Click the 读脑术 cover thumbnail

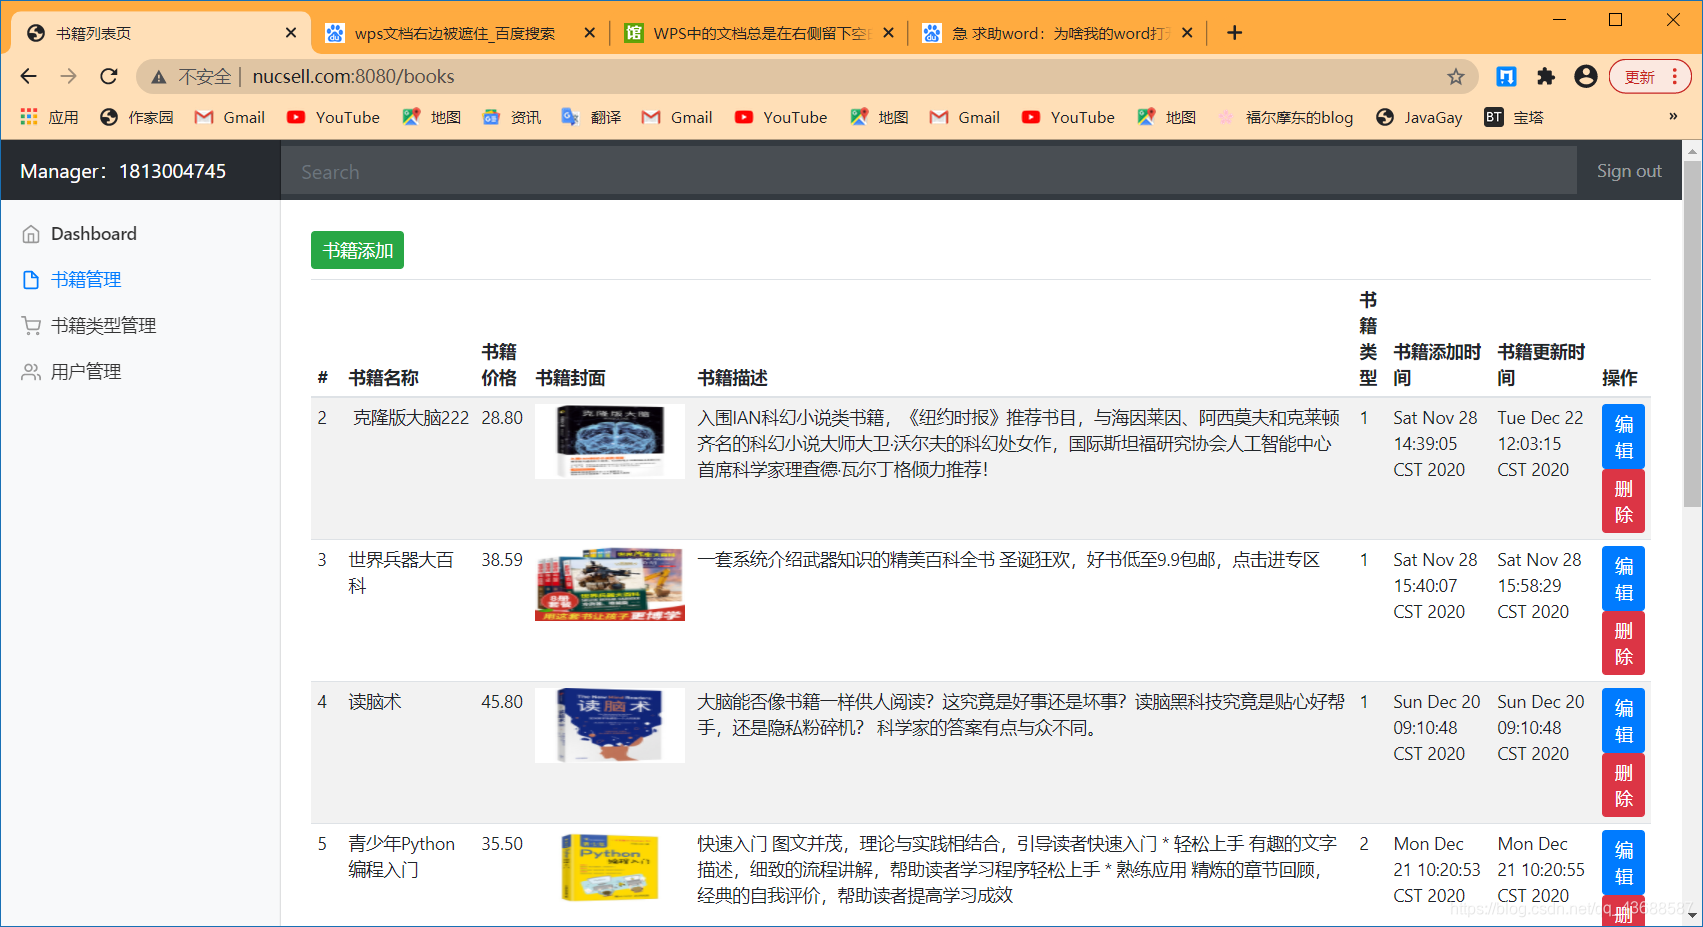coord(610,725)
